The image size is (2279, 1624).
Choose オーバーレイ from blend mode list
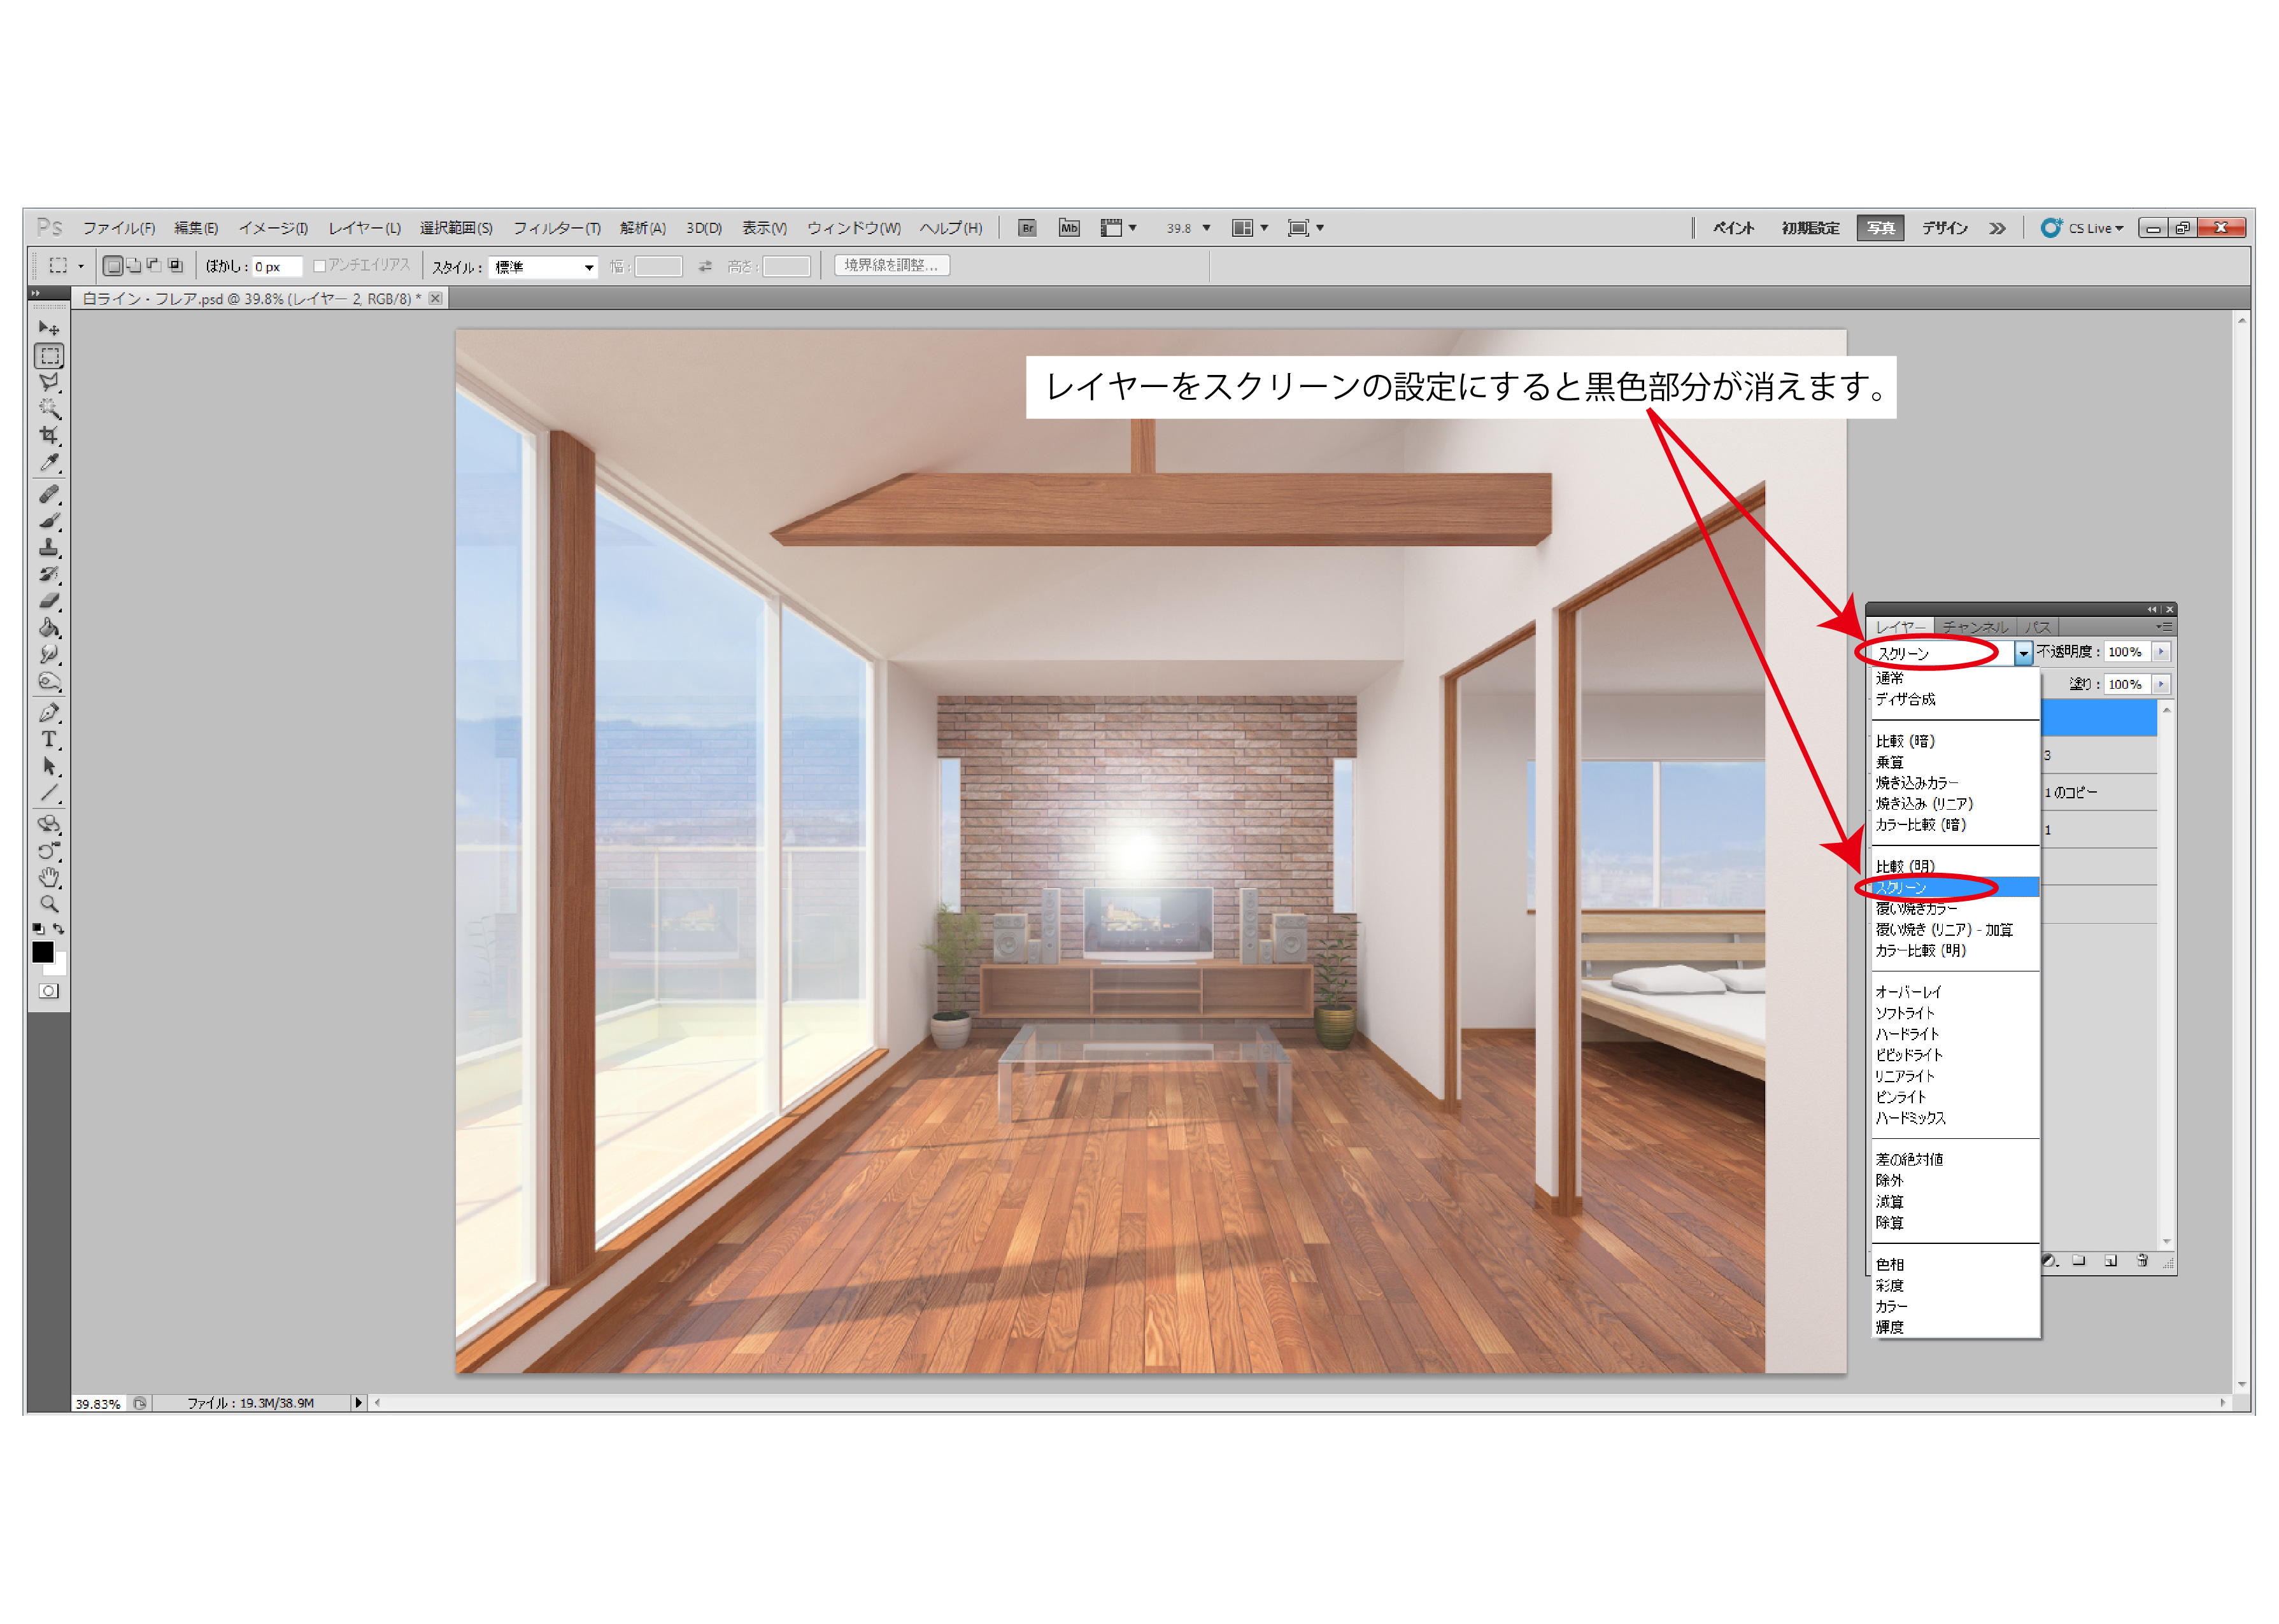(x=1907, y=992)
